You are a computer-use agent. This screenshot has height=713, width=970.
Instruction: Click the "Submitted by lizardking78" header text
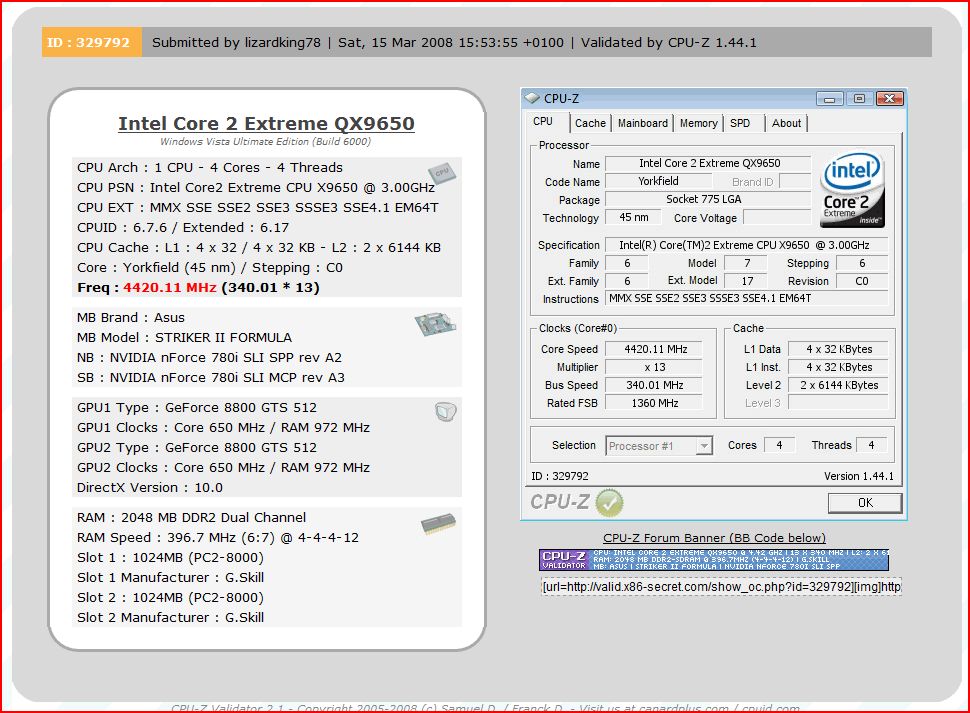click(x=236, y=43)
